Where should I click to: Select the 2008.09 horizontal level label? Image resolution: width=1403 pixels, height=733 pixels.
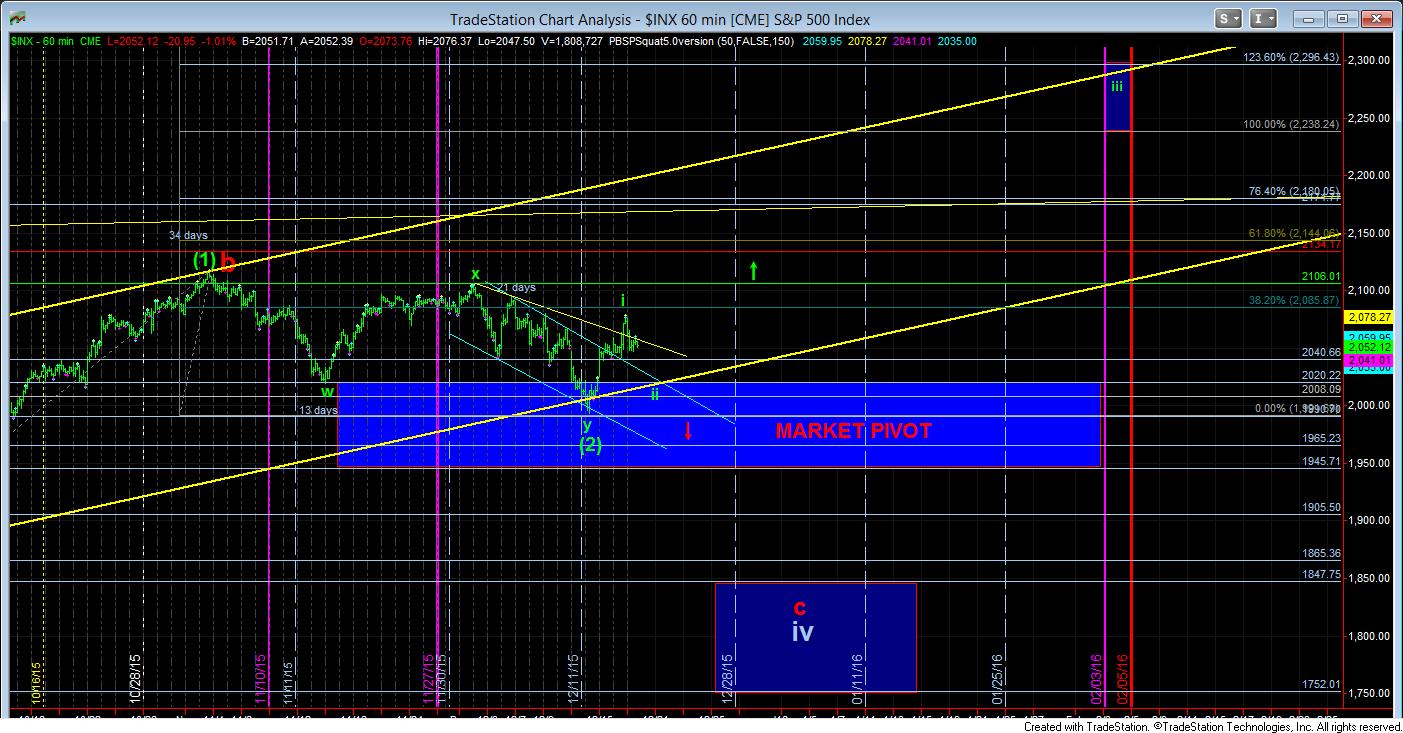[1320, 390]
